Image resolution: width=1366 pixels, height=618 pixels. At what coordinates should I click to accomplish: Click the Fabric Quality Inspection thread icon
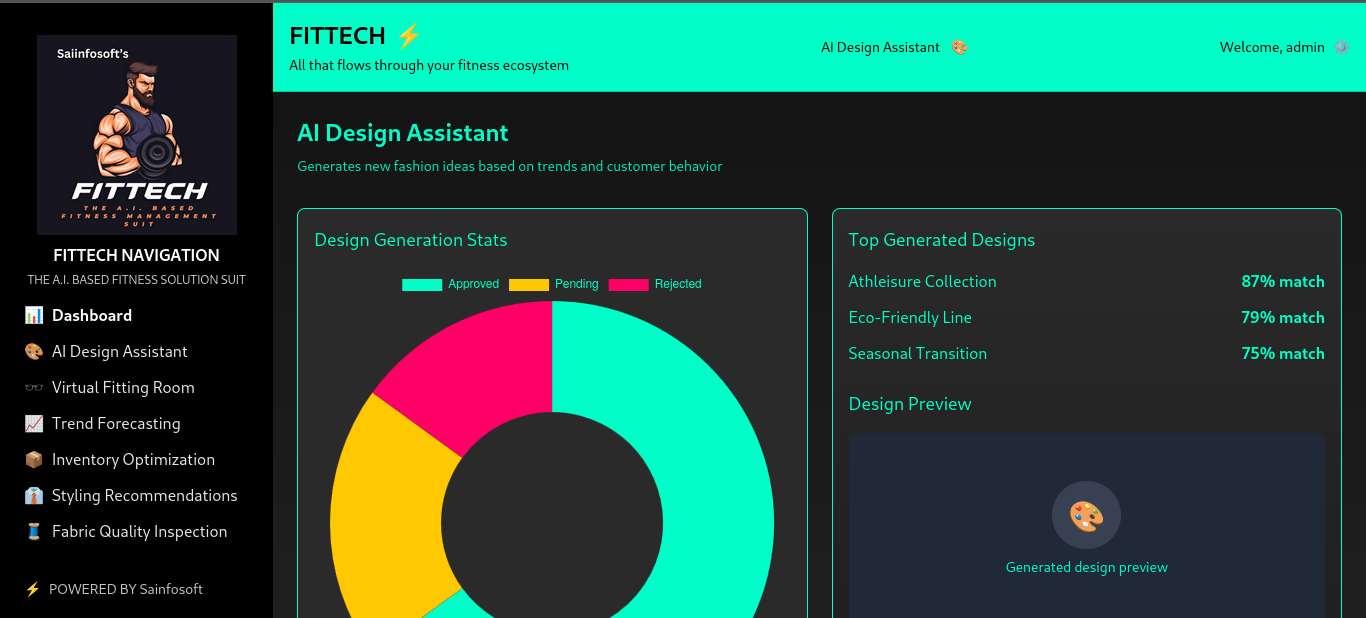(x=34, y=532)
